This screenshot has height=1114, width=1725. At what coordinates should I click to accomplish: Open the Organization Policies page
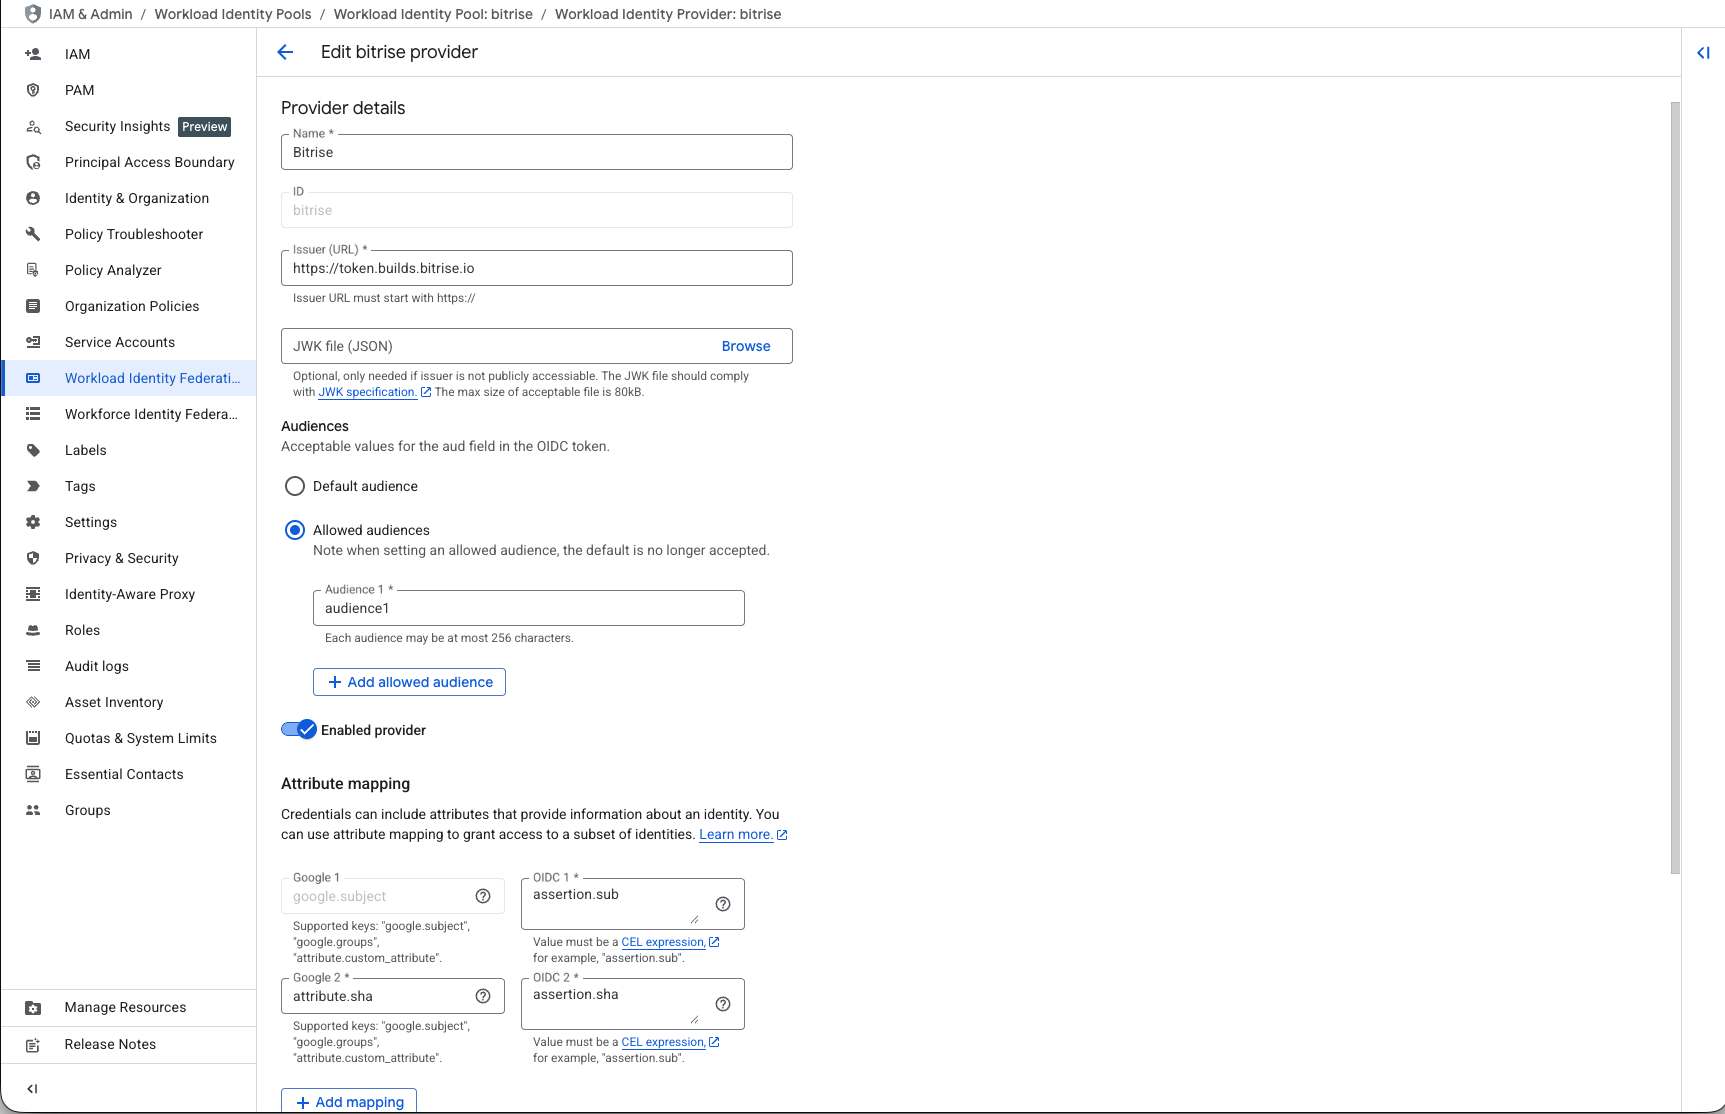coord(131,306)
